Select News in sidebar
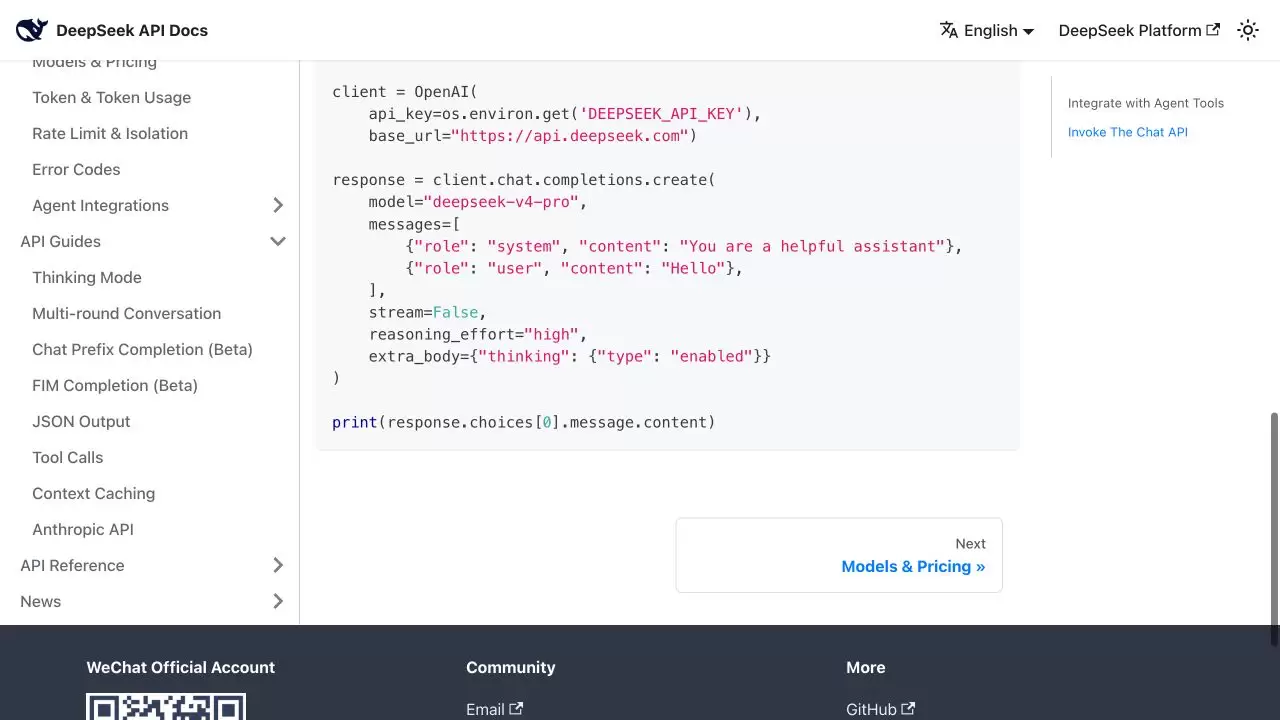 coord(40,601)
